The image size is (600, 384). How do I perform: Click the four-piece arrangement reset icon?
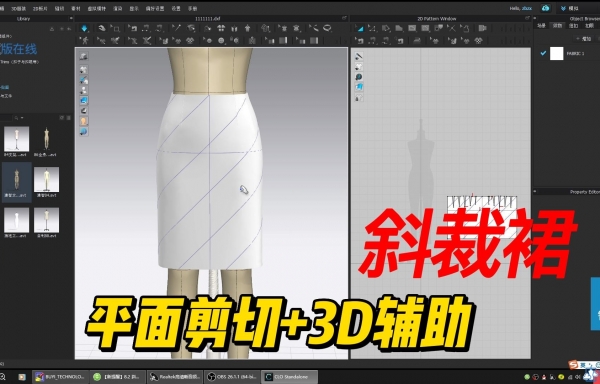[x=221, y=28]
